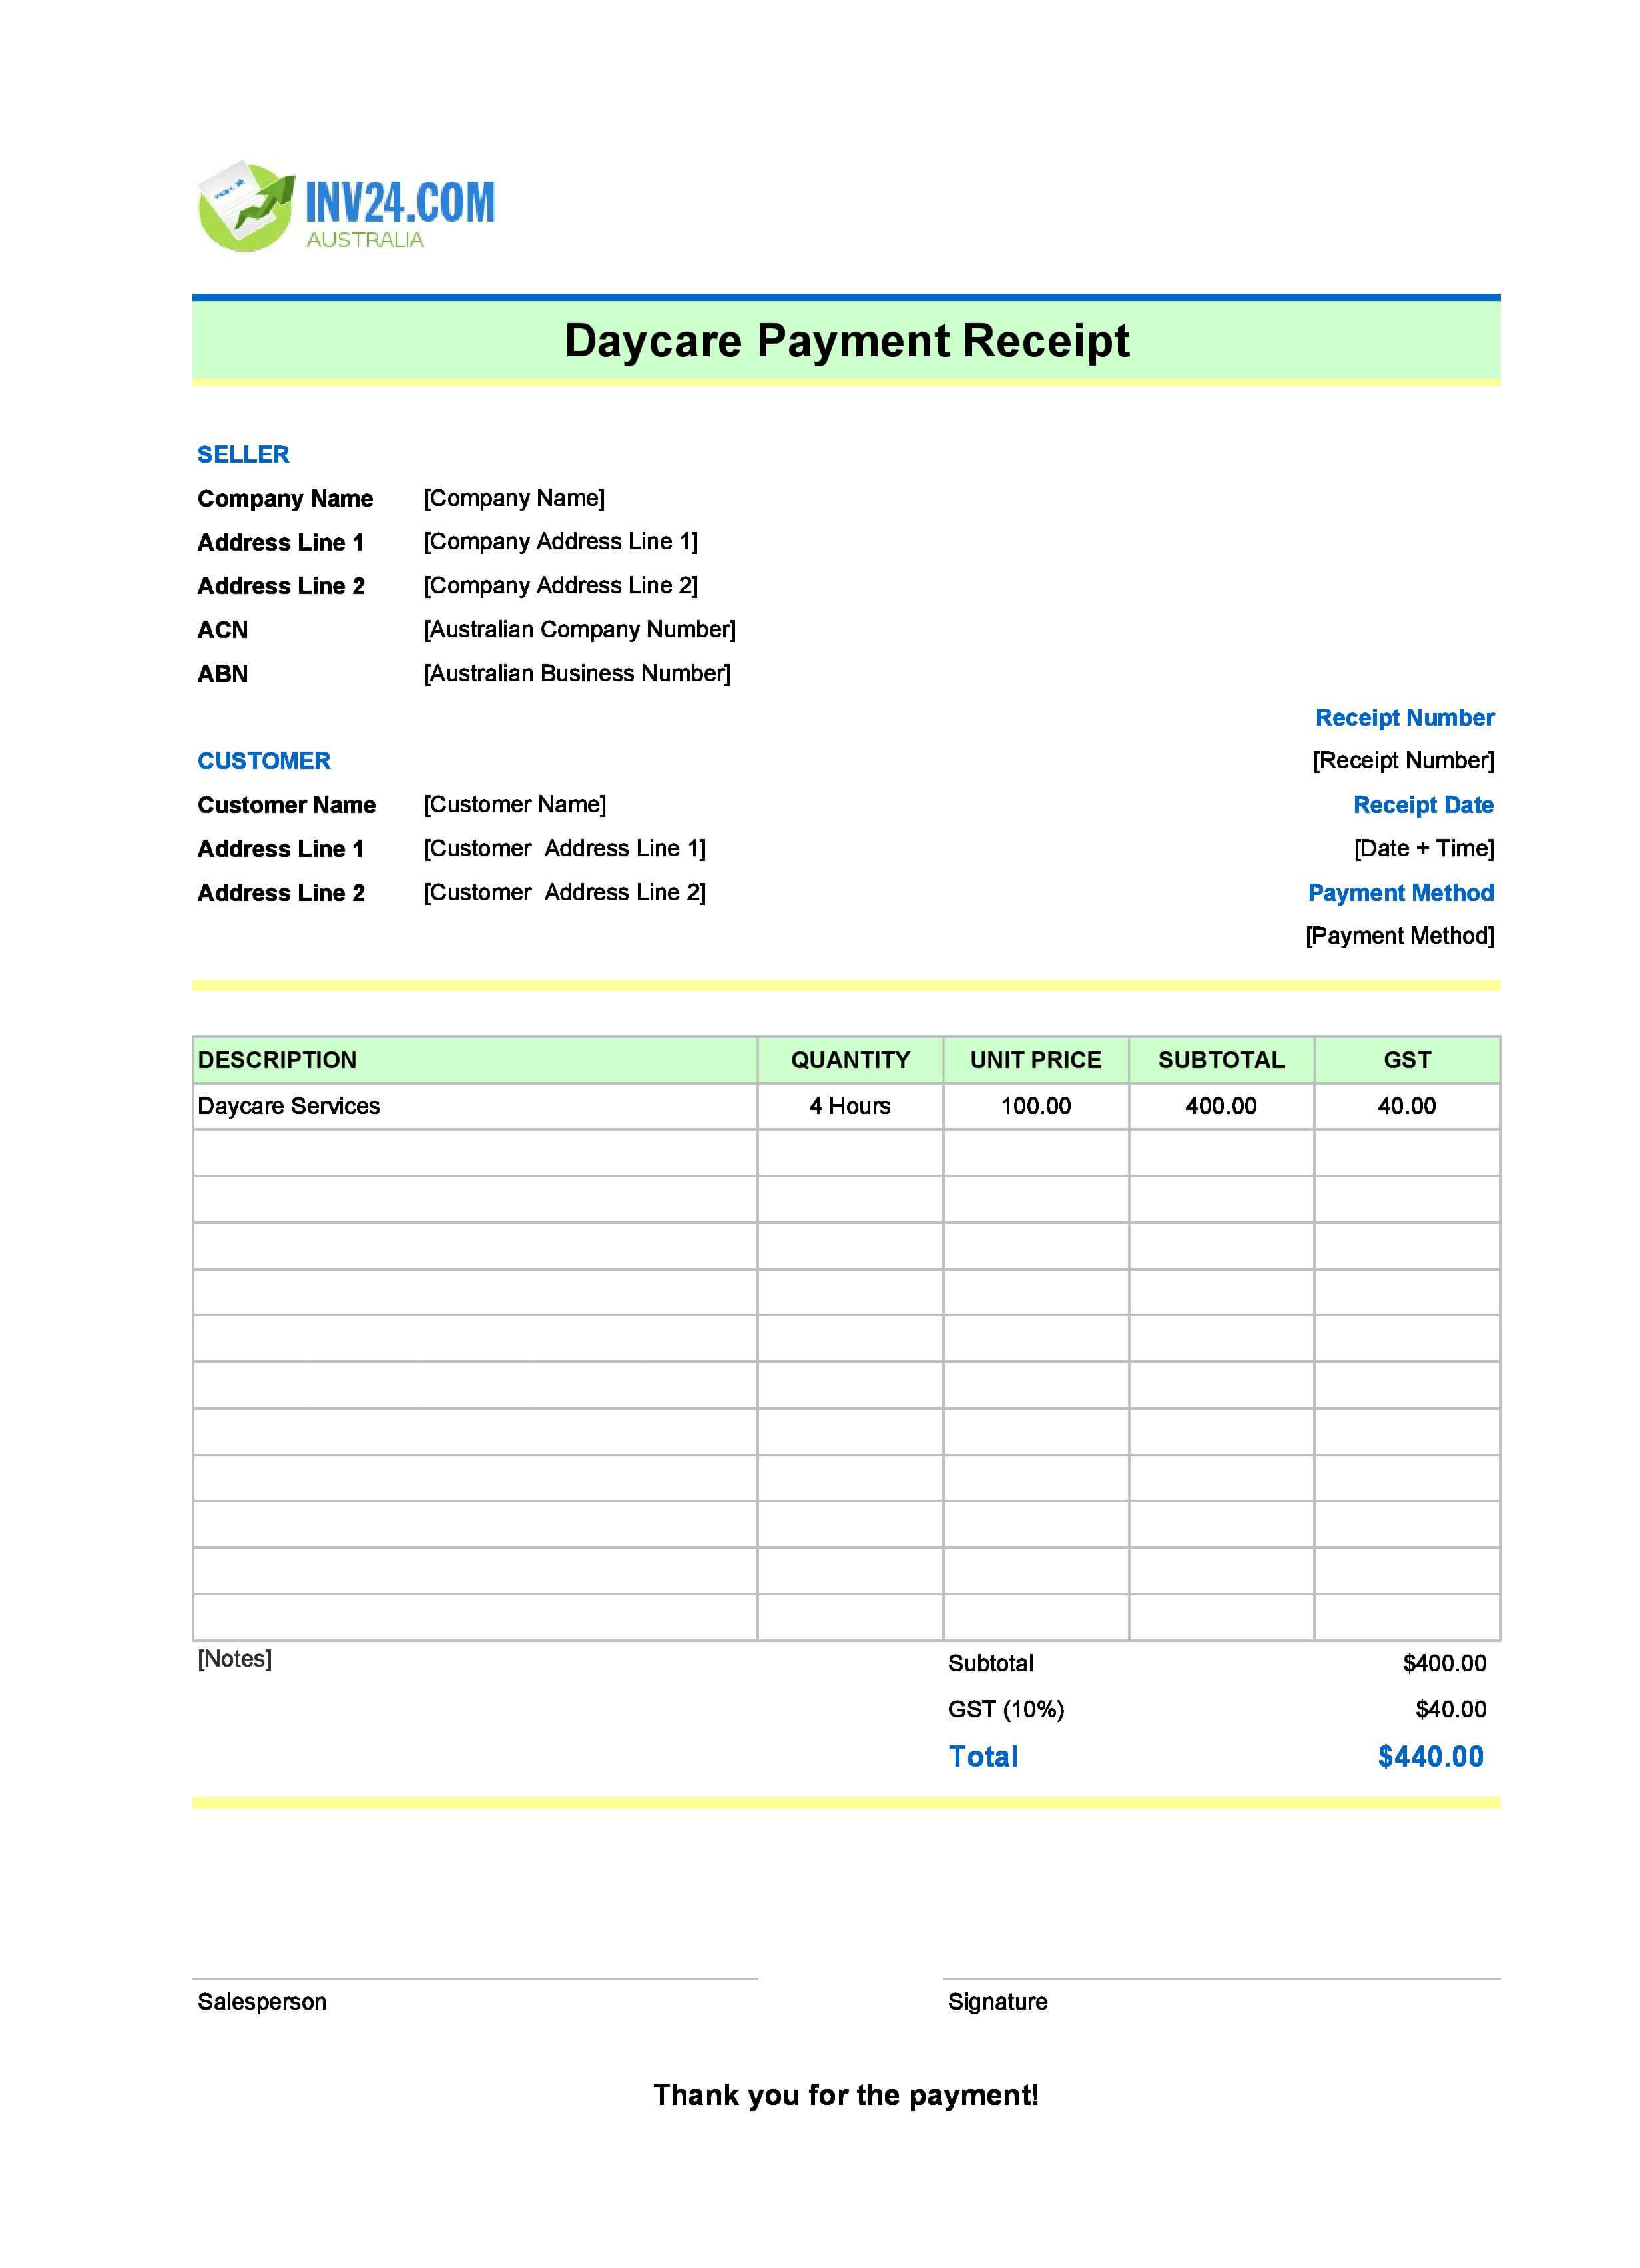Select the $40.00 GST amount
This screenshot has width=1640, height=2268.
(1450, 1710)
